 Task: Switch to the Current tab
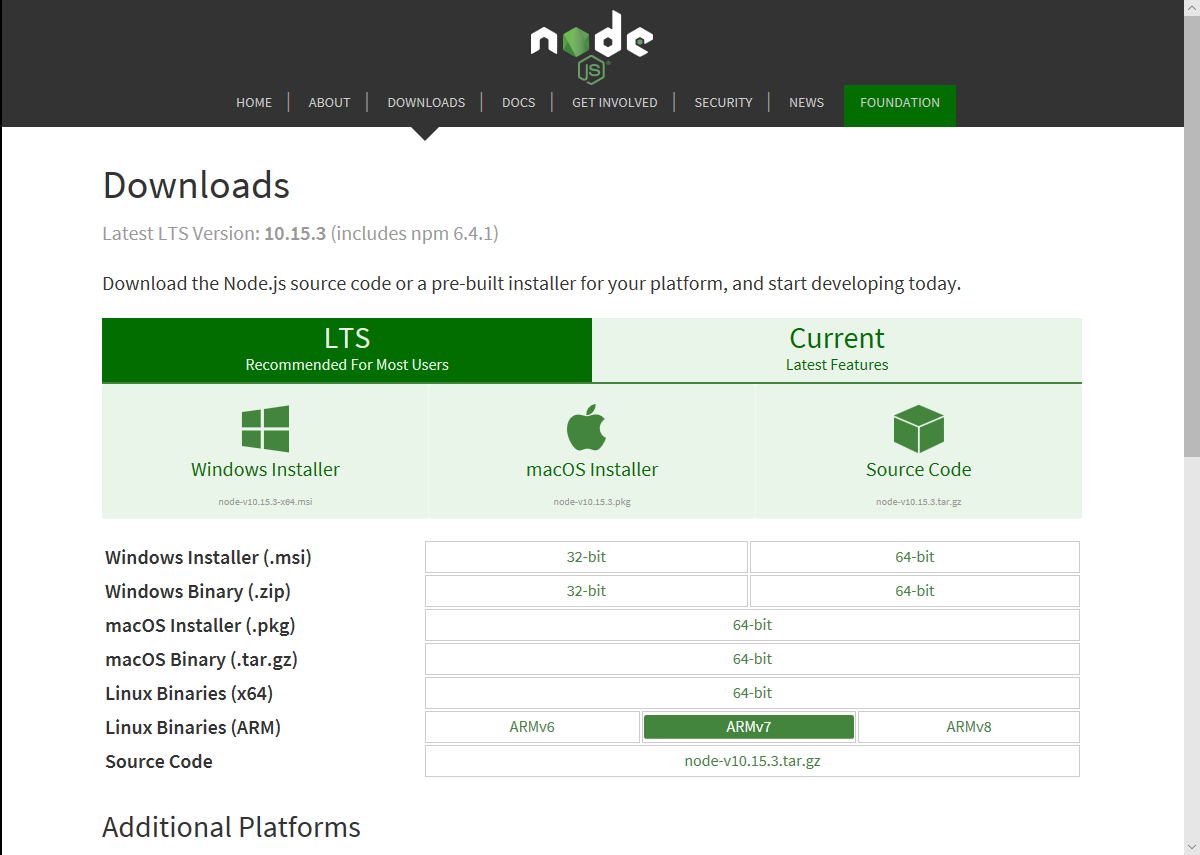coord(837,350)
